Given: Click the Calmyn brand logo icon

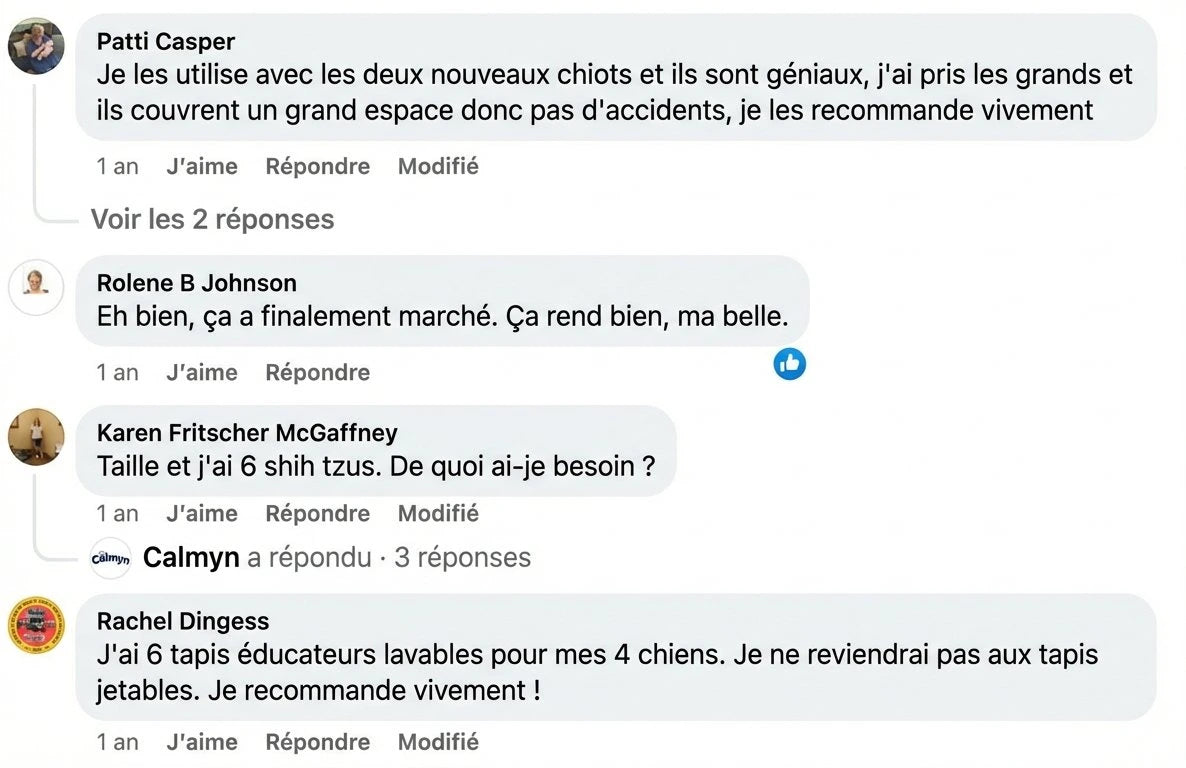Looking at the screenshot, I should tap(110, 558).
